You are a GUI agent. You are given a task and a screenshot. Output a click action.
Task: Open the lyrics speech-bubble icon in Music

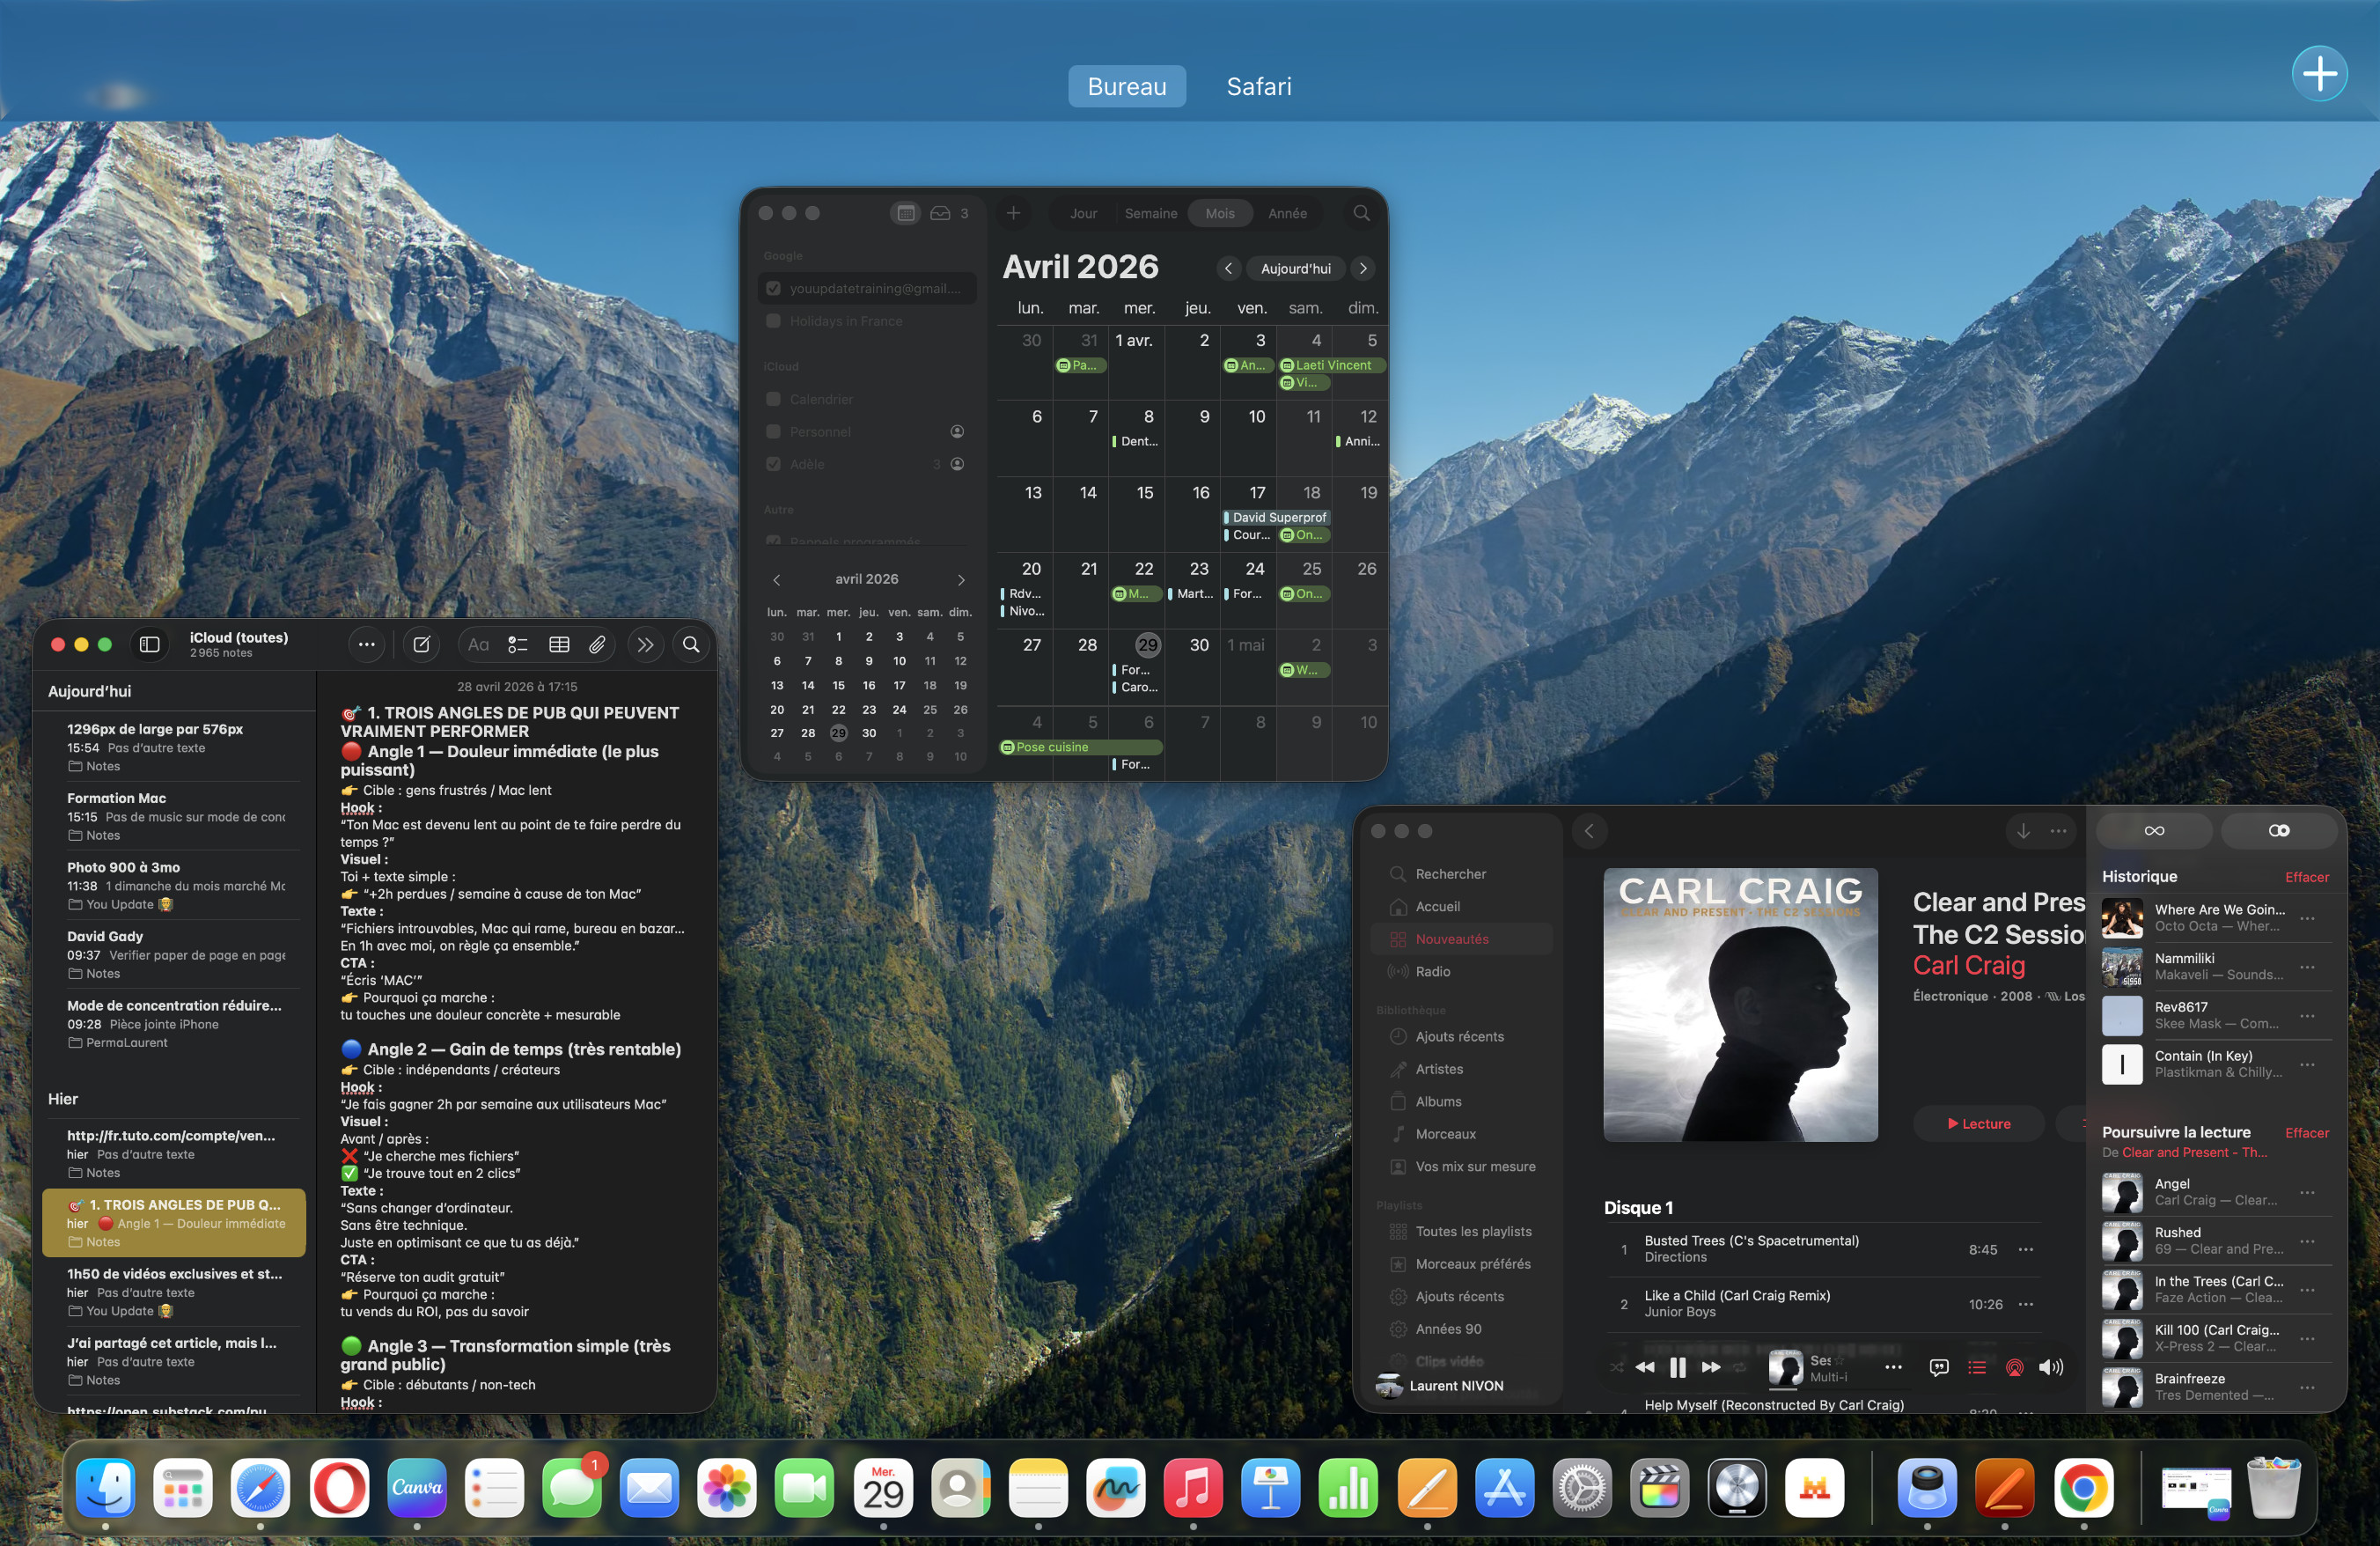tap(1938, 1367)
